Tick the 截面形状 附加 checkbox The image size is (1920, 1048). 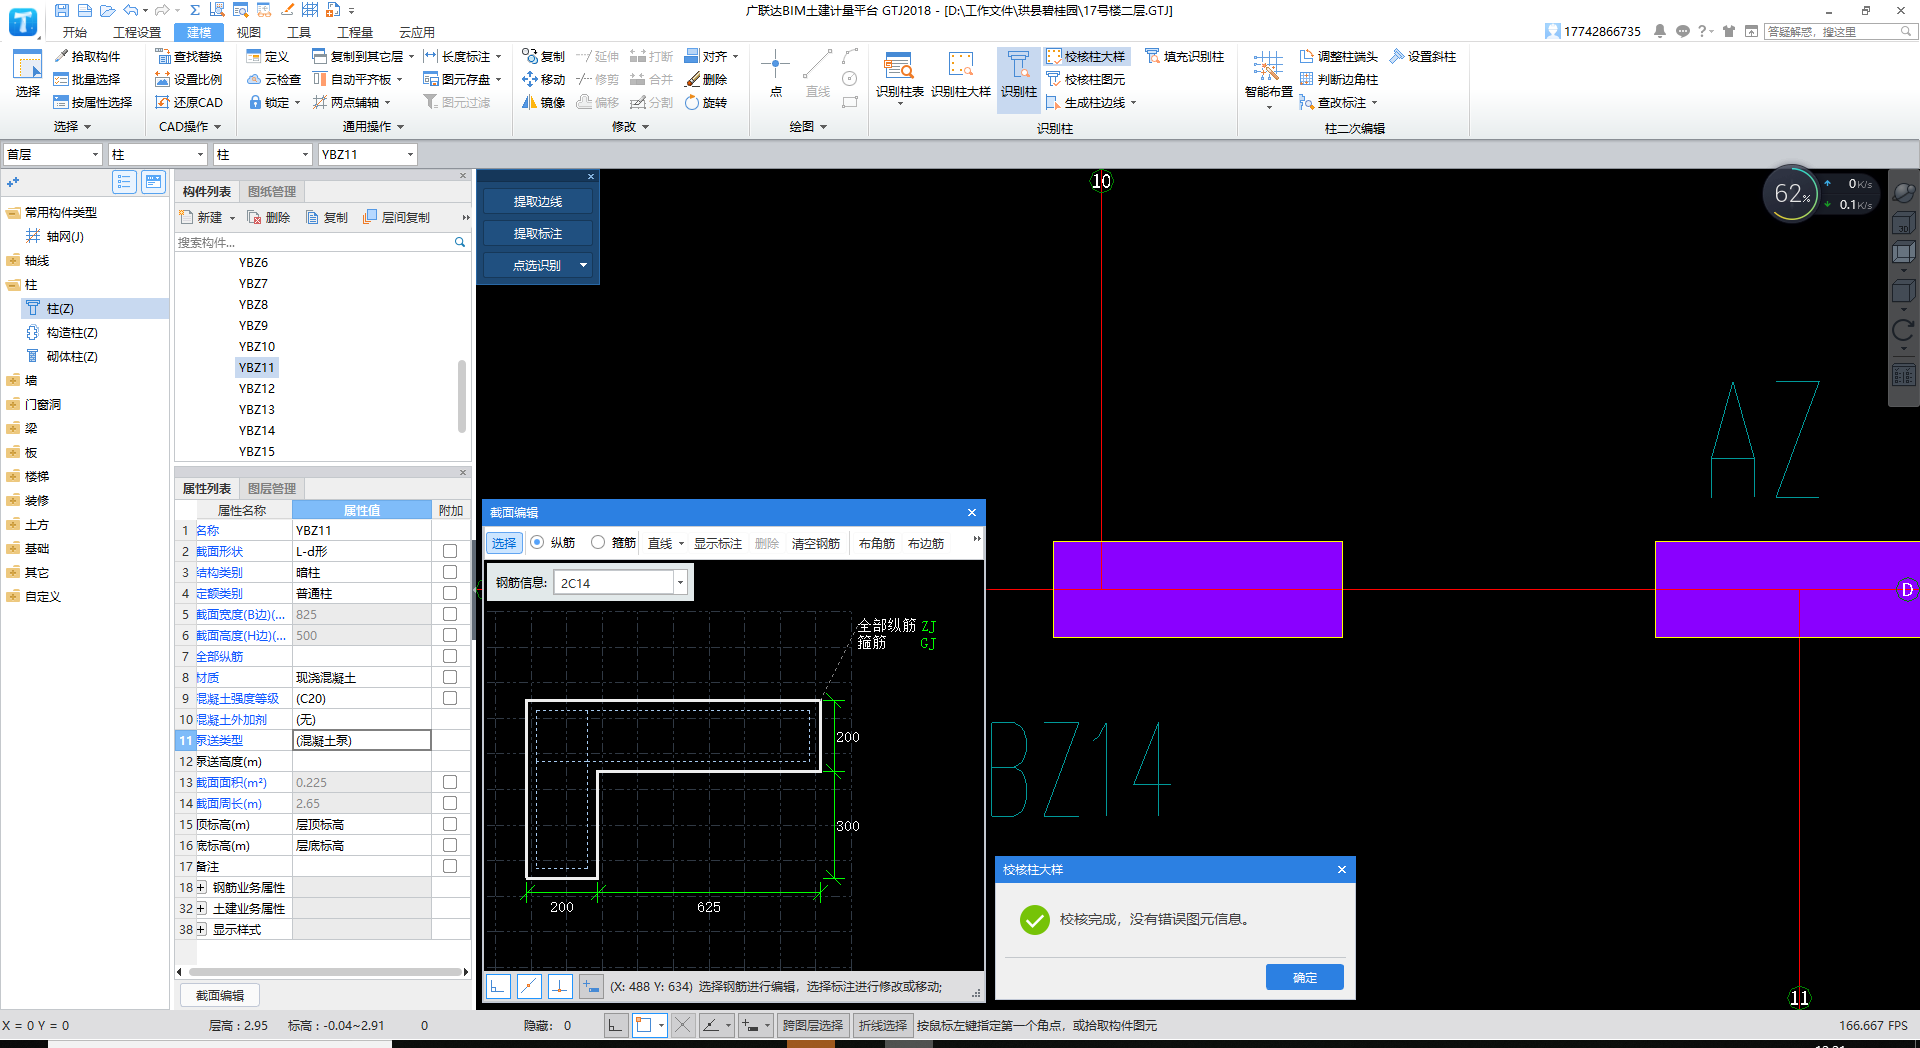(450, 552)
